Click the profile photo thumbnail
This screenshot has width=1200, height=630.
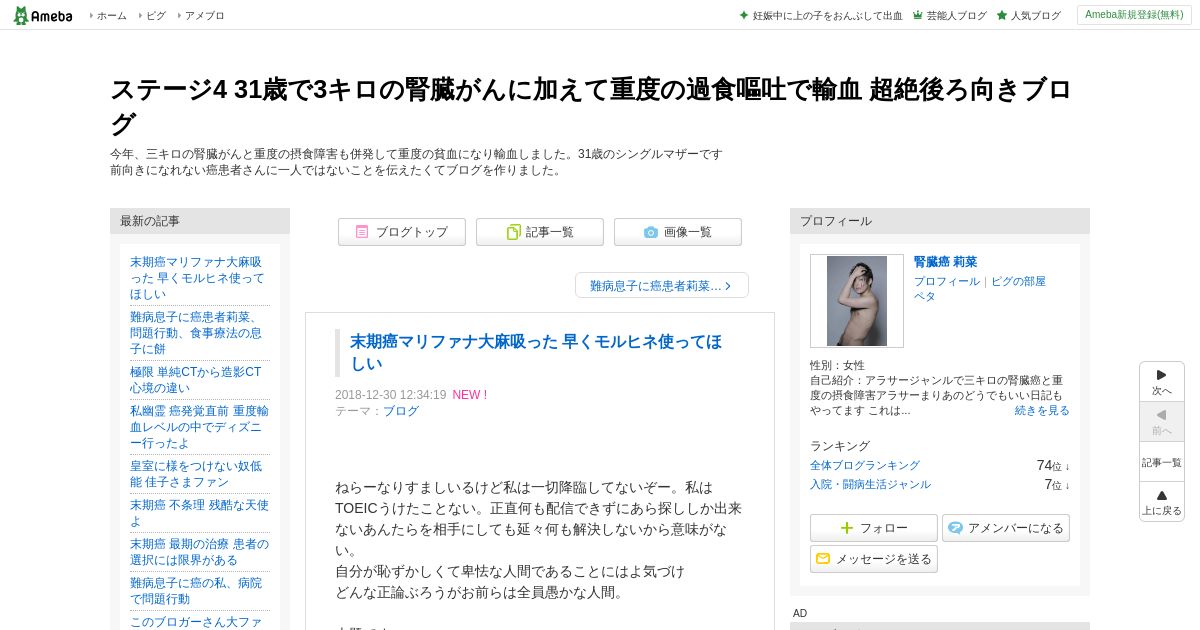click(x=857, y=301)
